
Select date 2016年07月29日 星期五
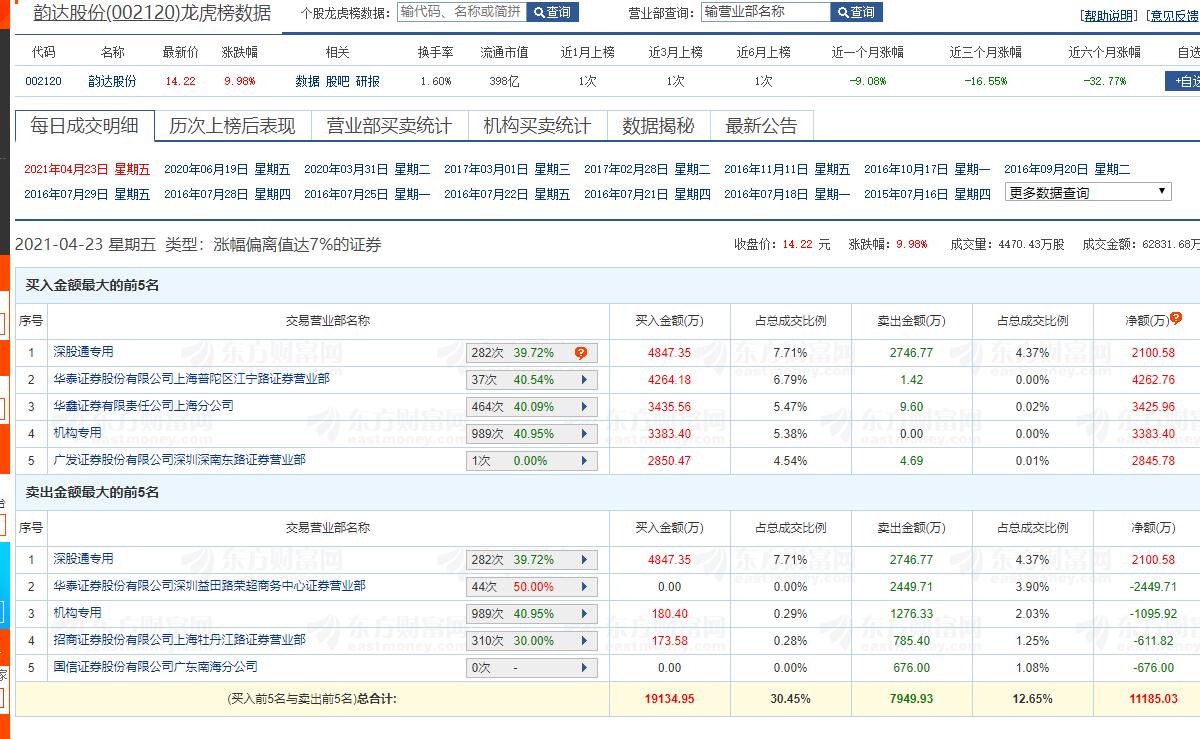click(x=87, y=194)
